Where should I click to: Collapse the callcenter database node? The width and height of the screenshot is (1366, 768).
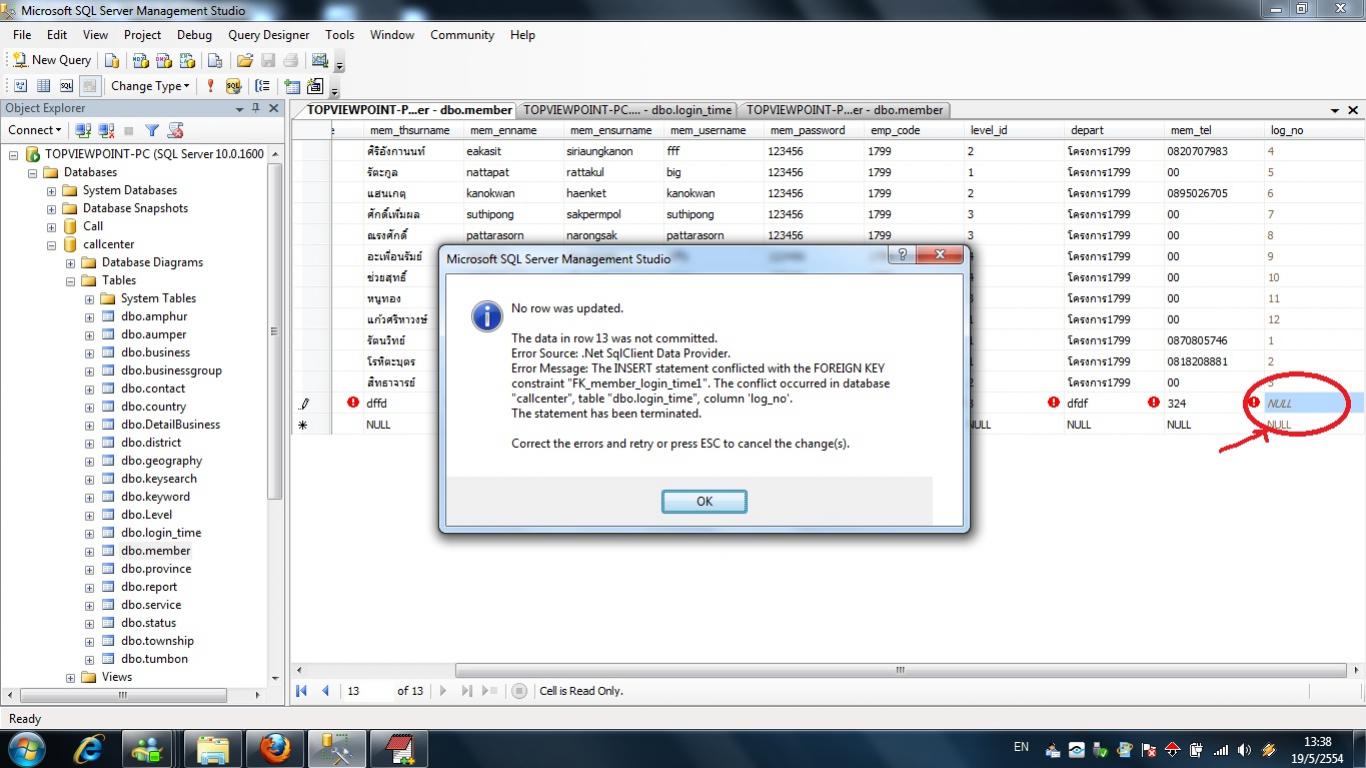pyautogui.click(x=52, y=244)
